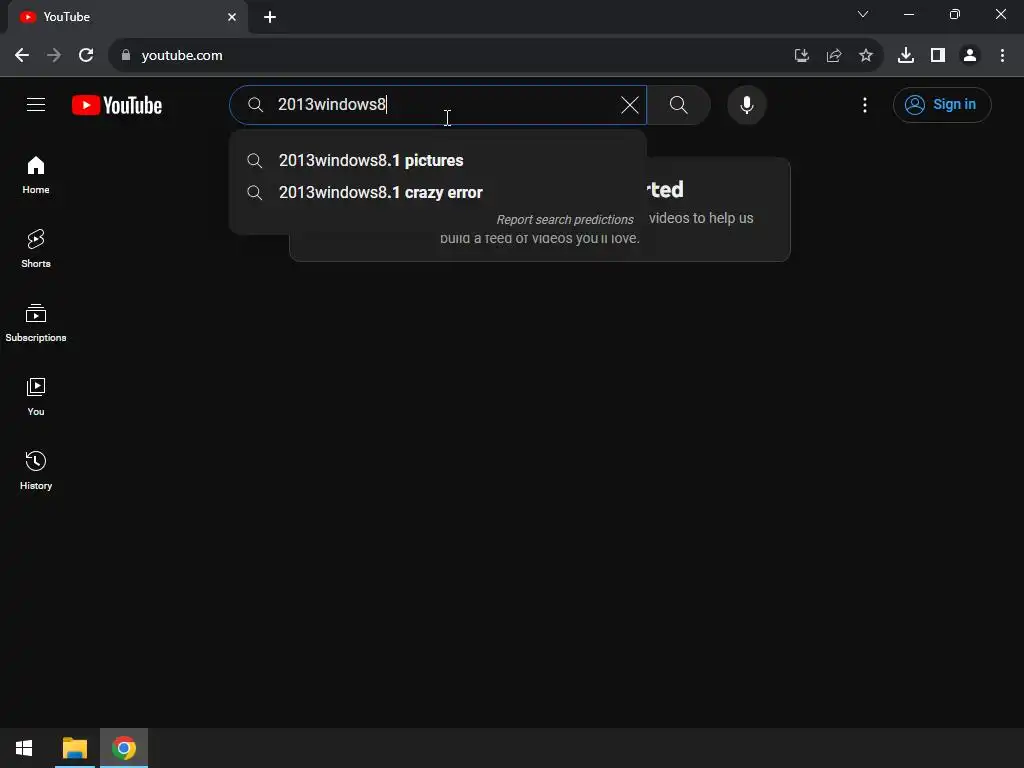Start voice search with microphone
Viewport: 1024px width, 768px height.
pos(746,104)
